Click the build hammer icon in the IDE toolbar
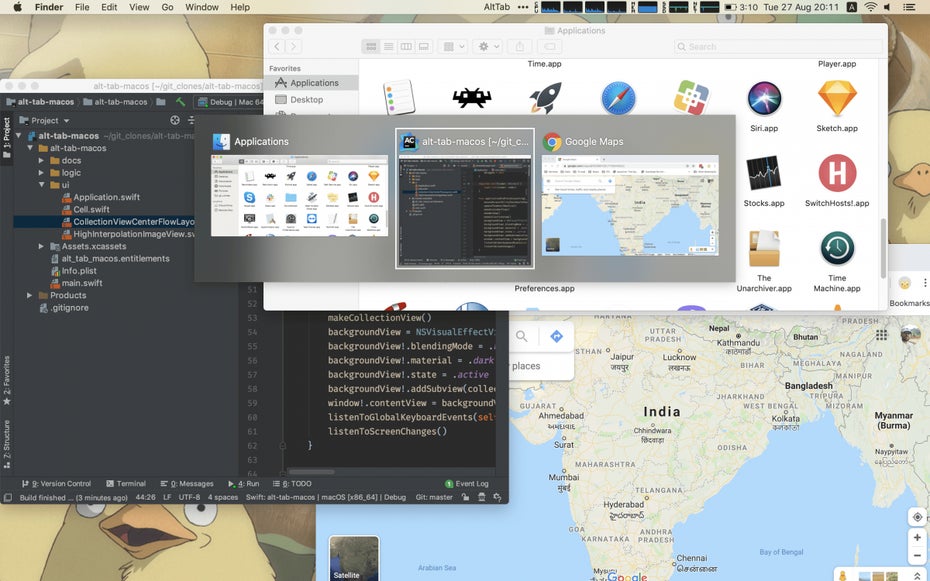 pyautogui.click(x=180, y=101)
